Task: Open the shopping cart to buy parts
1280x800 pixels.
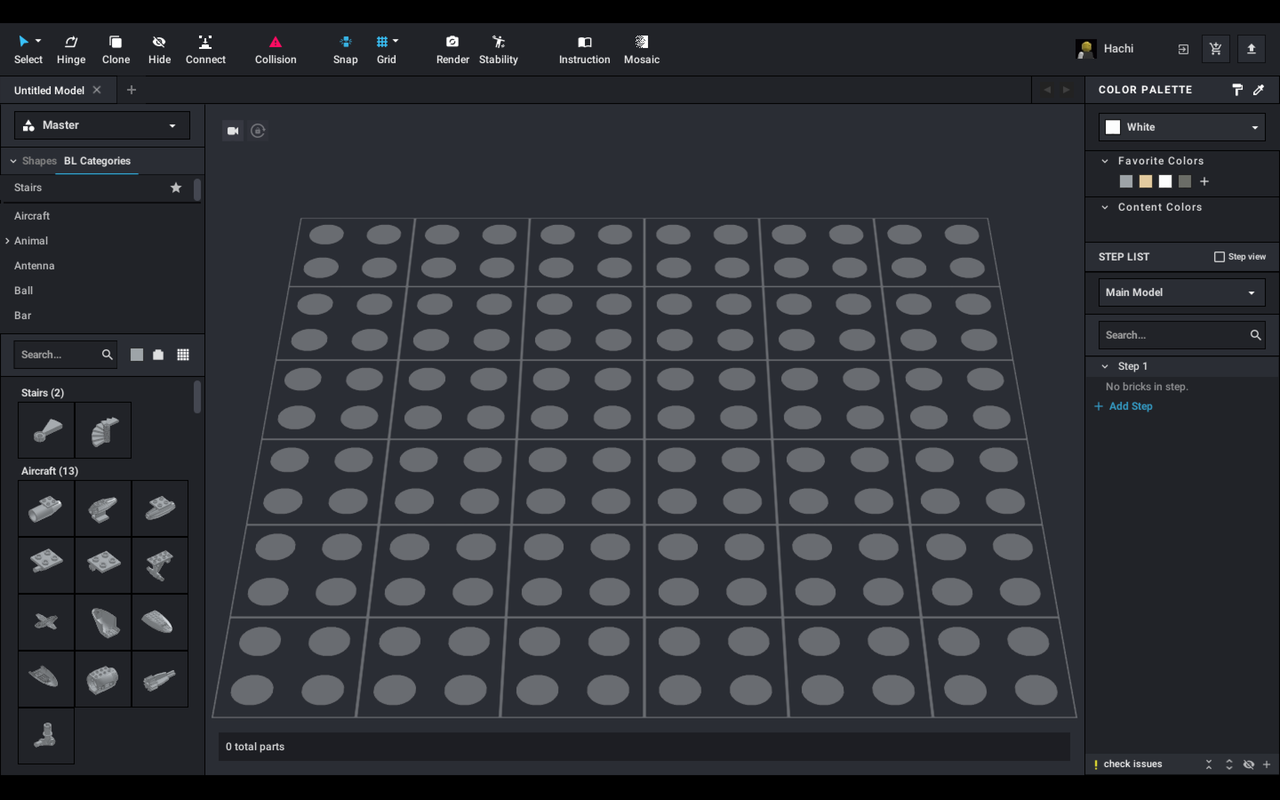Action: click(1215, 47)
